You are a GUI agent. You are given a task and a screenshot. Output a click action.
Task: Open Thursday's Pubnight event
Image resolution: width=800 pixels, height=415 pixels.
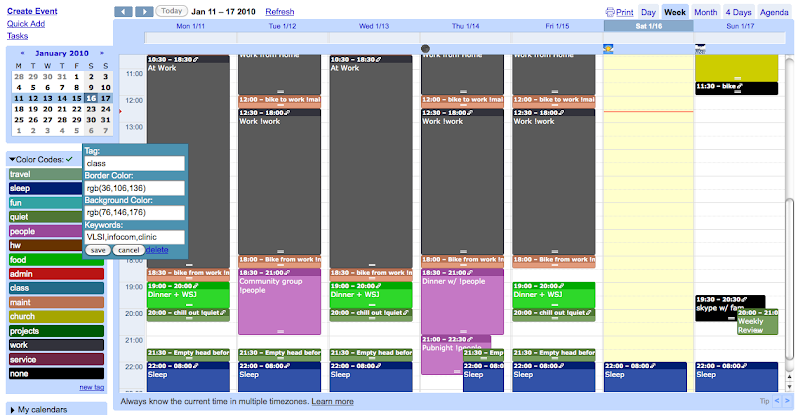(x=442, y=355)
